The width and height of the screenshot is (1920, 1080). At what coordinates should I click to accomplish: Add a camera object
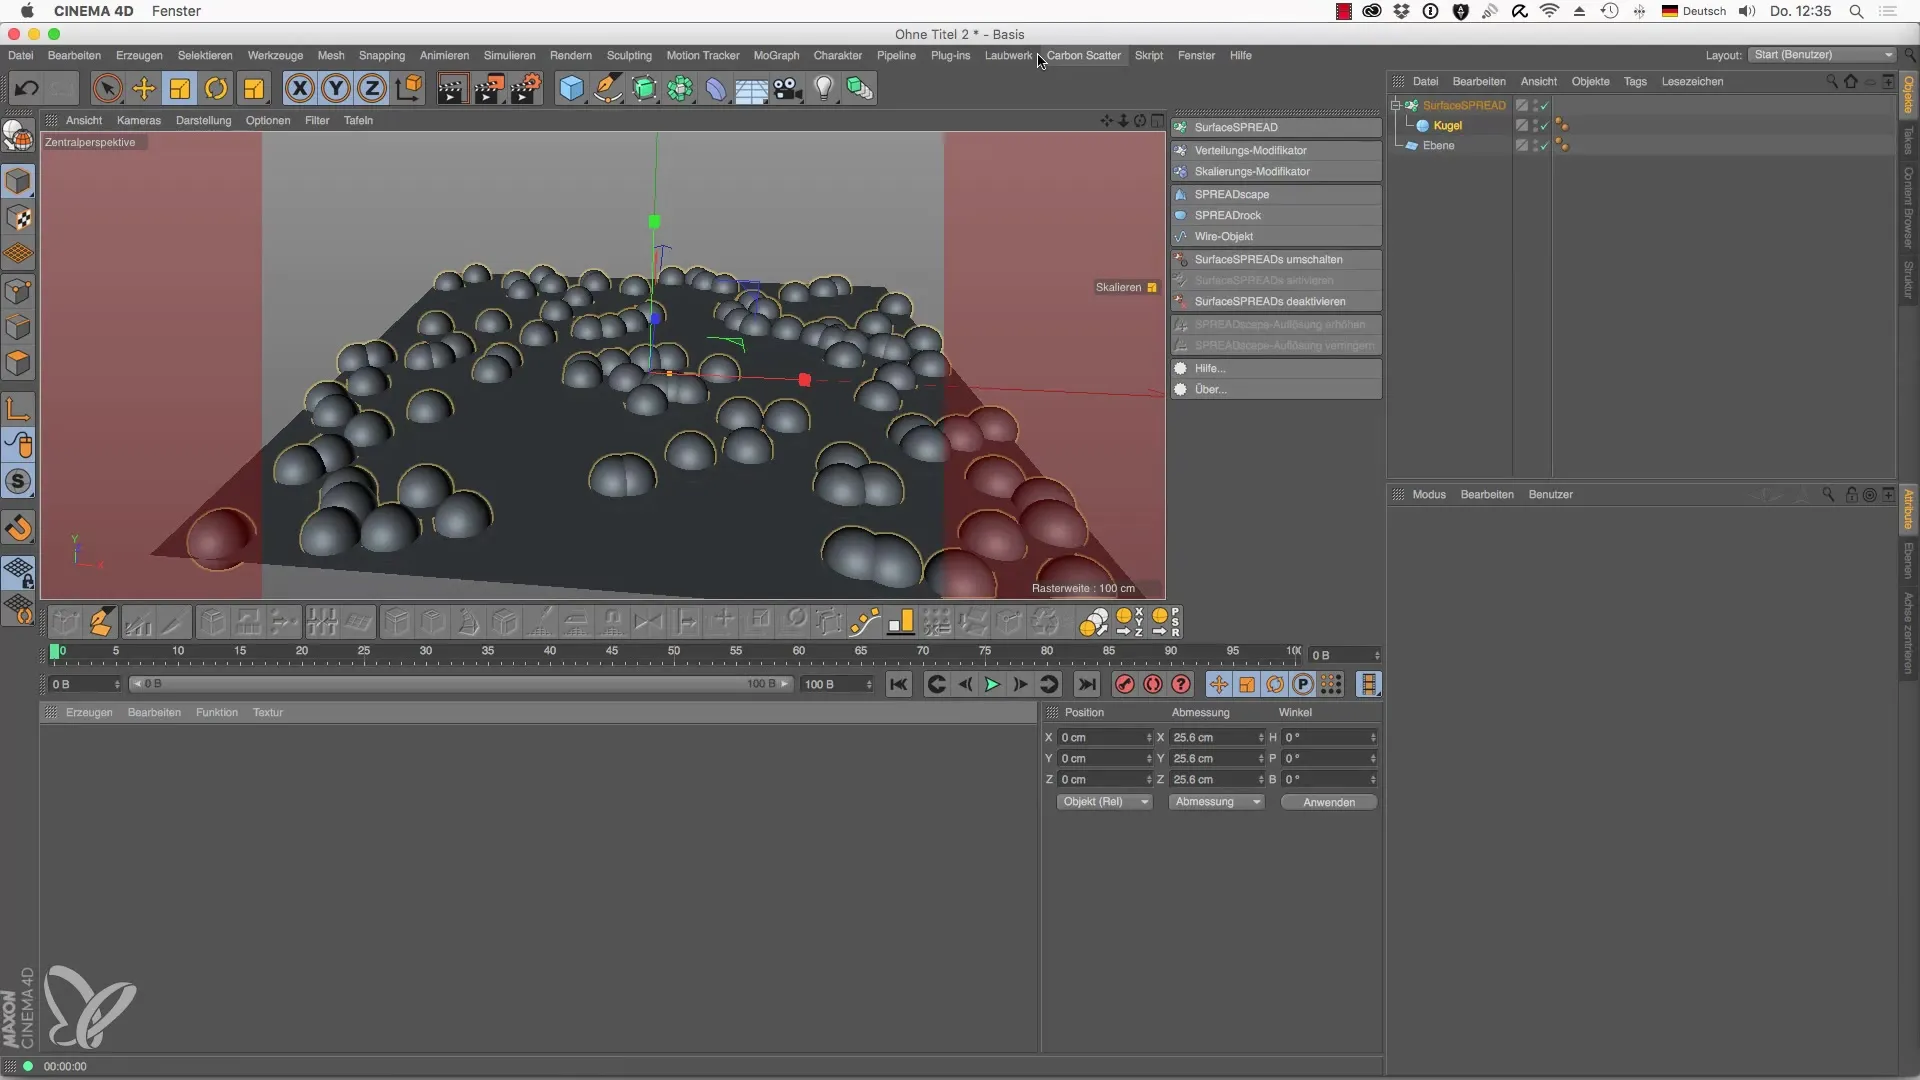tap(788, 89)
